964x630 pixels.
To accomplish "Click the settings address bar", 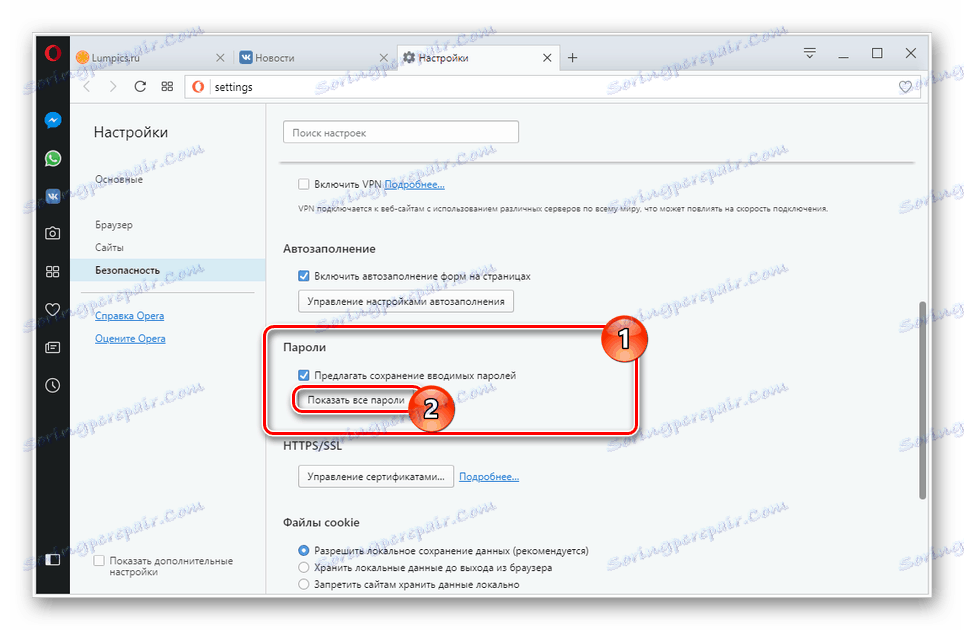I will coord(550,87).
